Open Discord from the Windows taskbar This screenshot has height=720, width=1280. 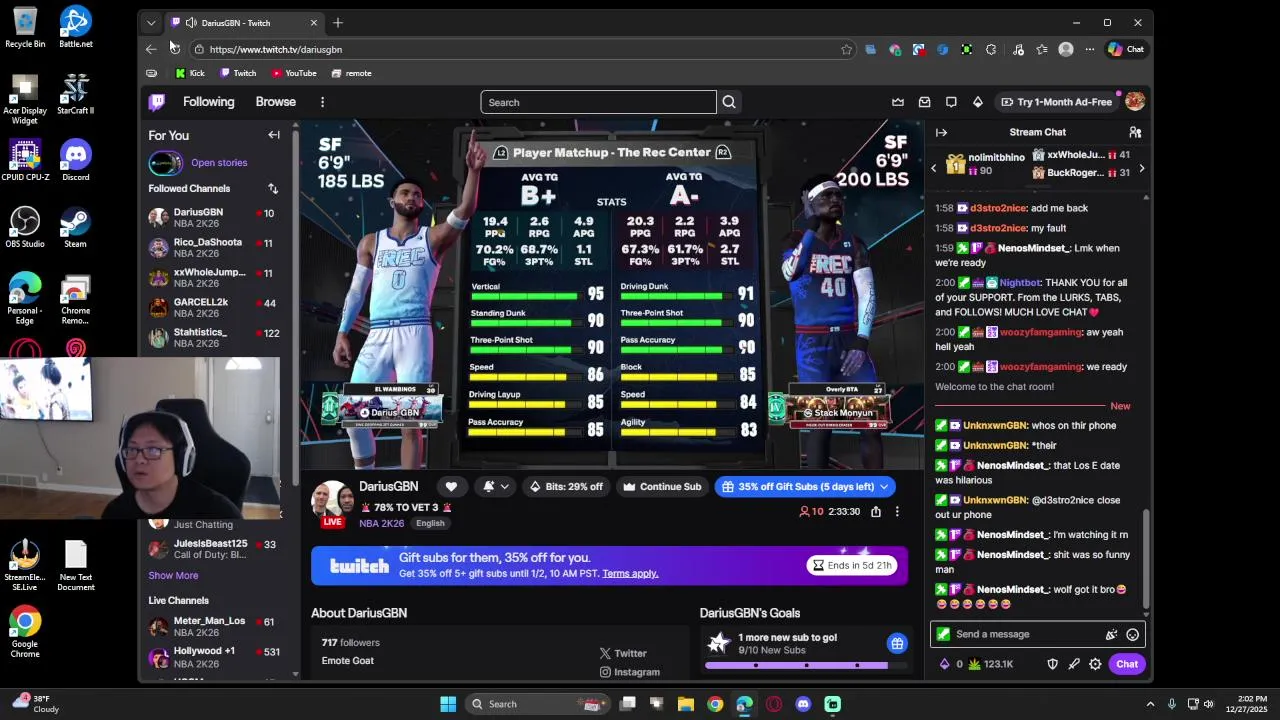click(x=803, y=704)
